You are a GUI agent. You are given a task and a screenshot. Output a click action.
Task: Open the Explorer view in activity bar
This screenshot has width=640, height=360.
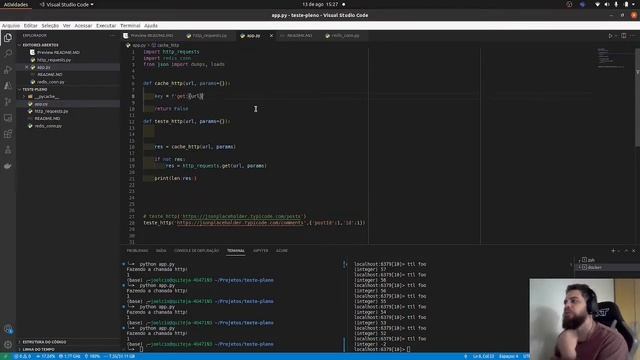click(x=8, y=38)
